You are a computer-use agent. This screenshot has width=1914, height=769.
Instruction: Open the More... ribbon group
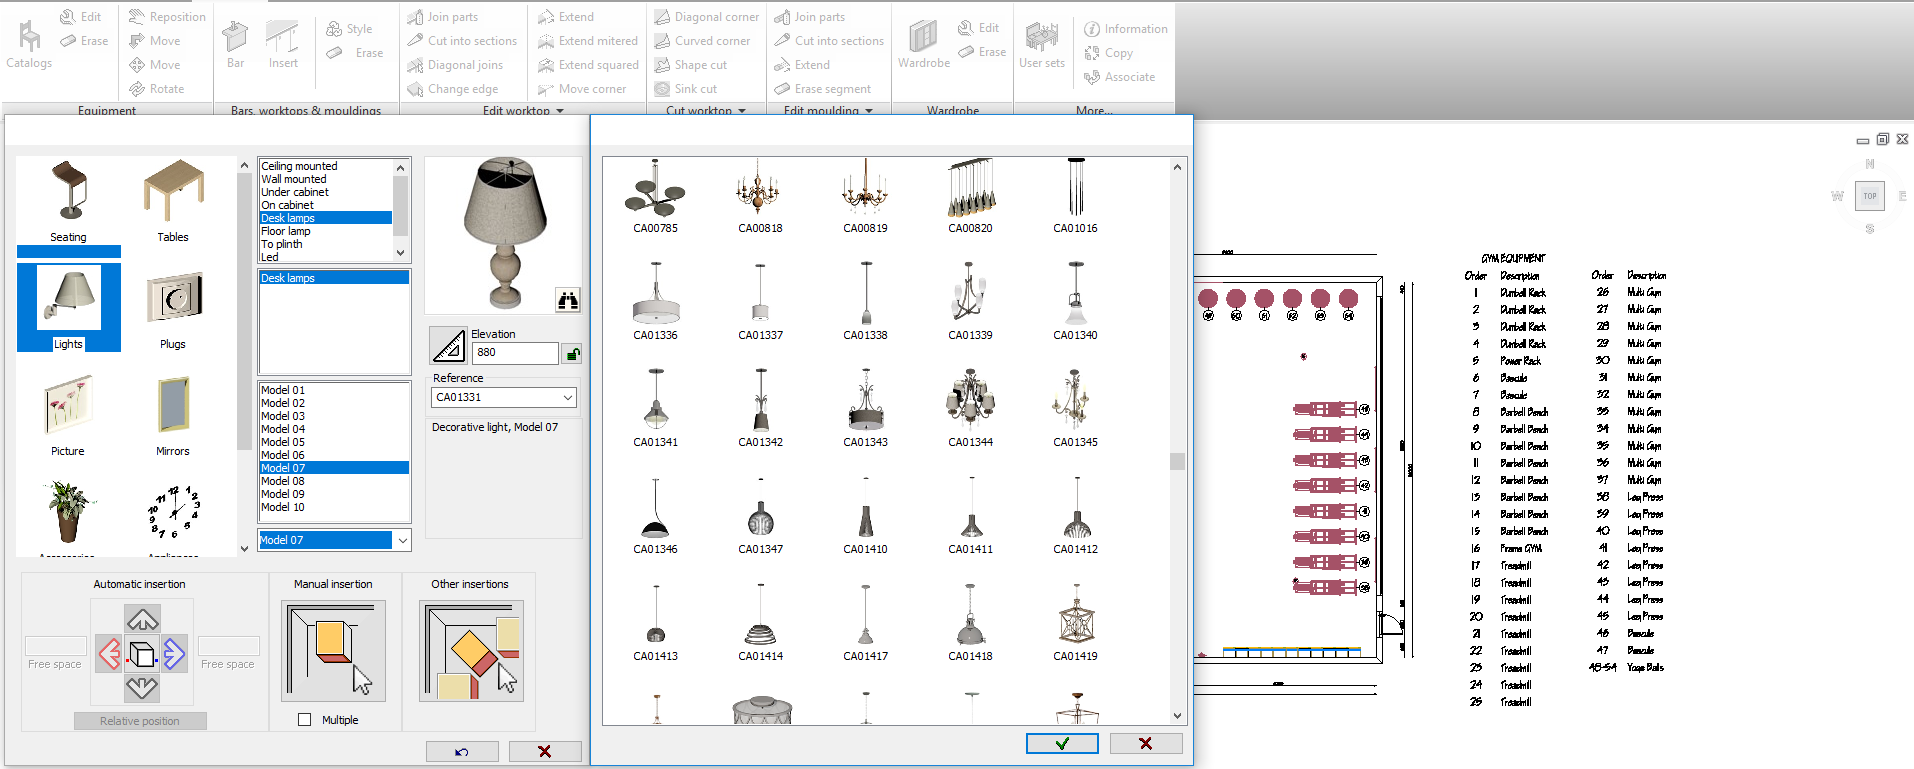point(1094,111)
